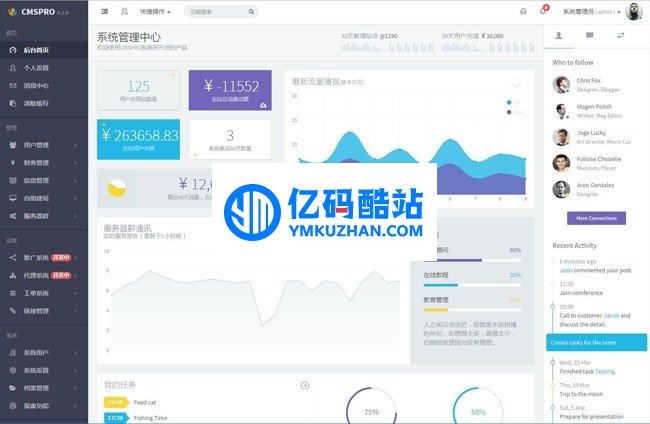Click the 75% circular progress chart

[x=371, y=406]
